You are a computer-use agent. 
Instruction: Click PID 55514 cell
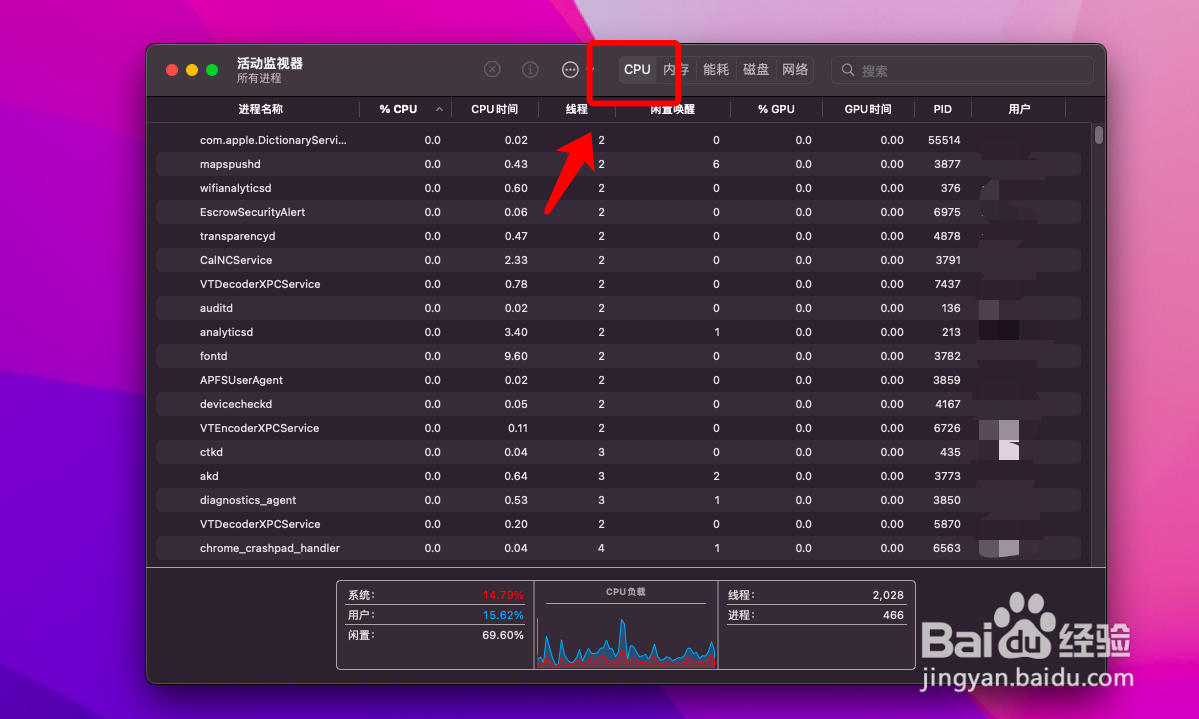[x=944, y=140]
